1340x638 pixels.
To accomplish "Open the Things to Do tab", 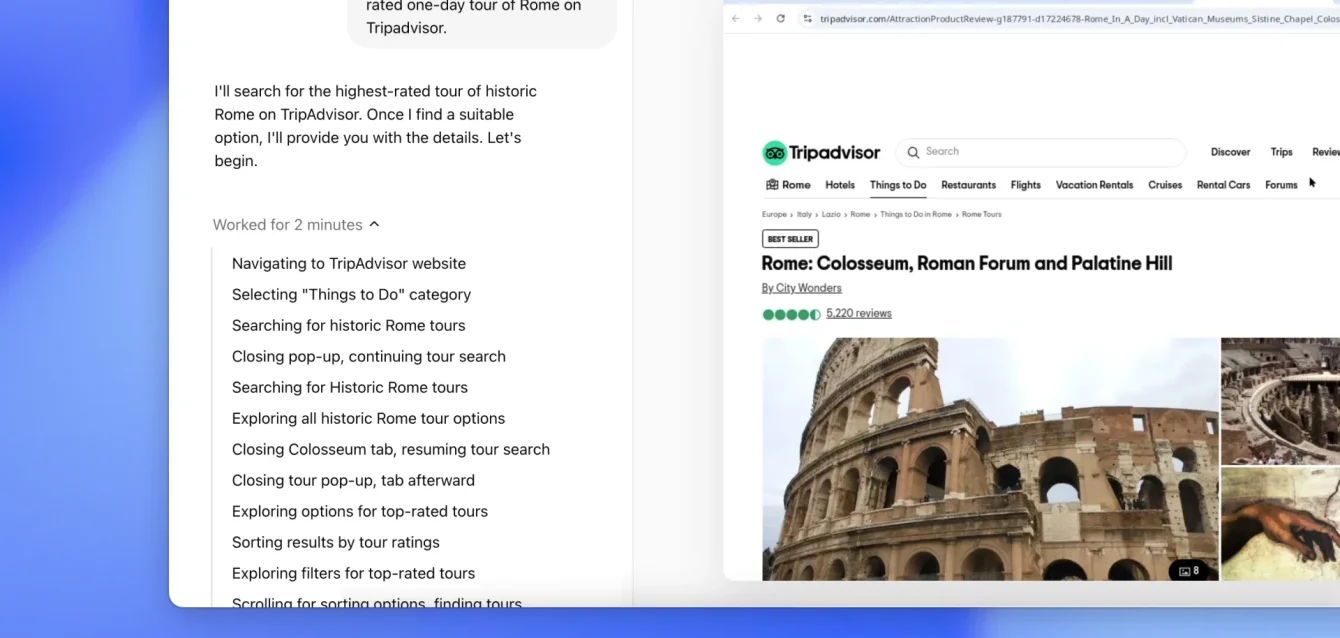I will point(897,185).
